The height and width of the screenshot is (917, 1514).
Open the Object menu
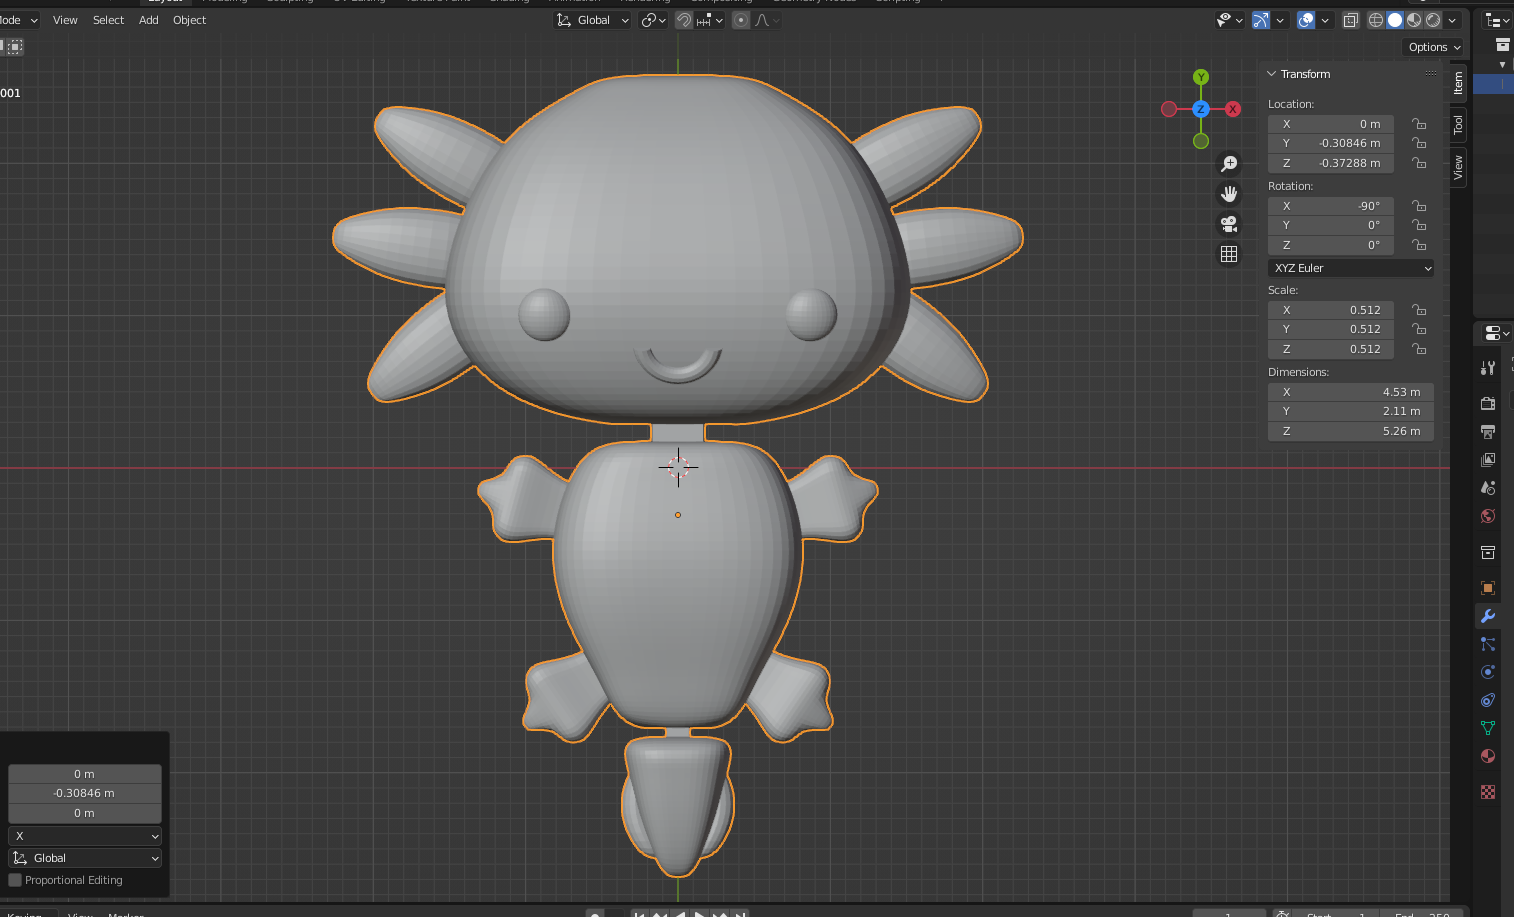(189, 20)
